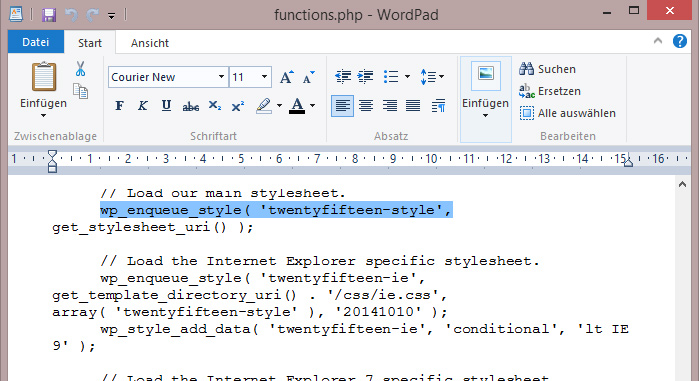The image size is (699, 381).
Task: Open the Datei menu
Action: pyautogui.click(x=36, y=42)
